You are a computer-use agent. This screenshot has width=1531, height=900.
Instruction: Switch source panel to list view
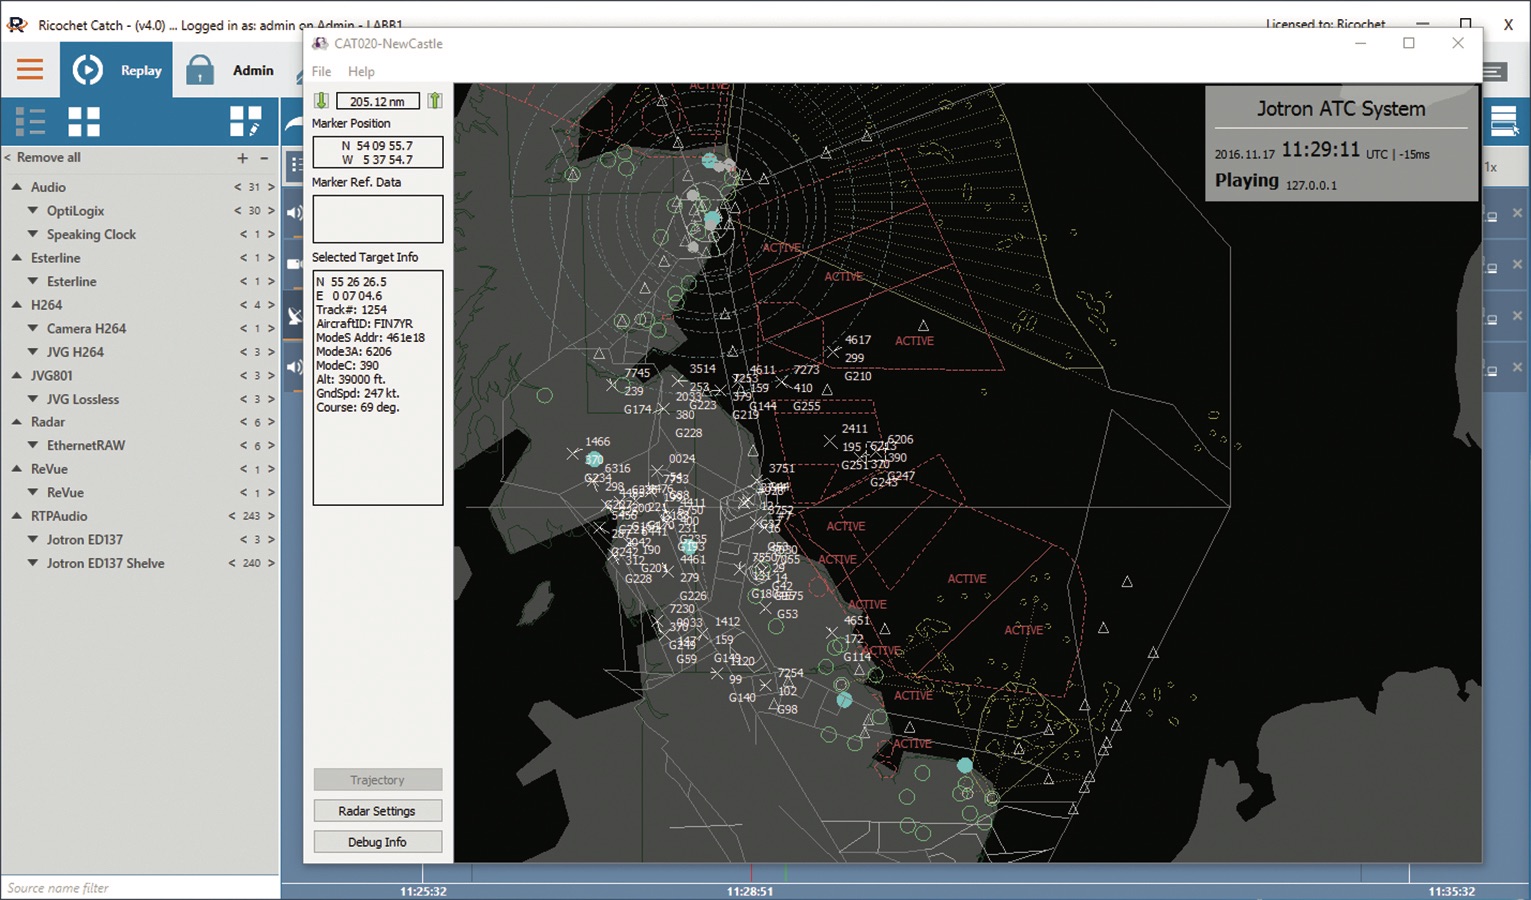(30, 122)
